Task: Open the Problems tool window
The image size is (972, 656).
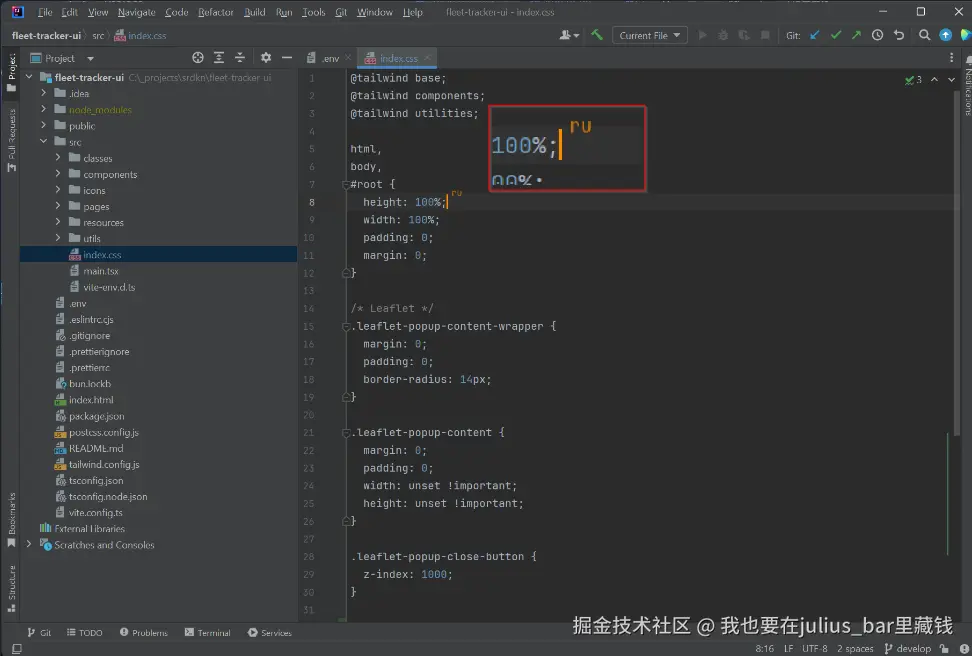Action: point(143,632)
